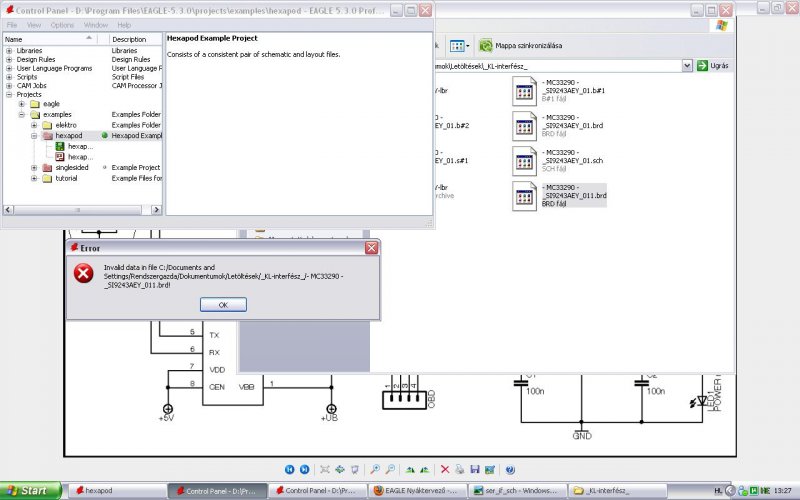Image resolution: width=800 pixels, height=500 pixels.
Task: Expand the User Language Programs node
Action: point(9,68)
